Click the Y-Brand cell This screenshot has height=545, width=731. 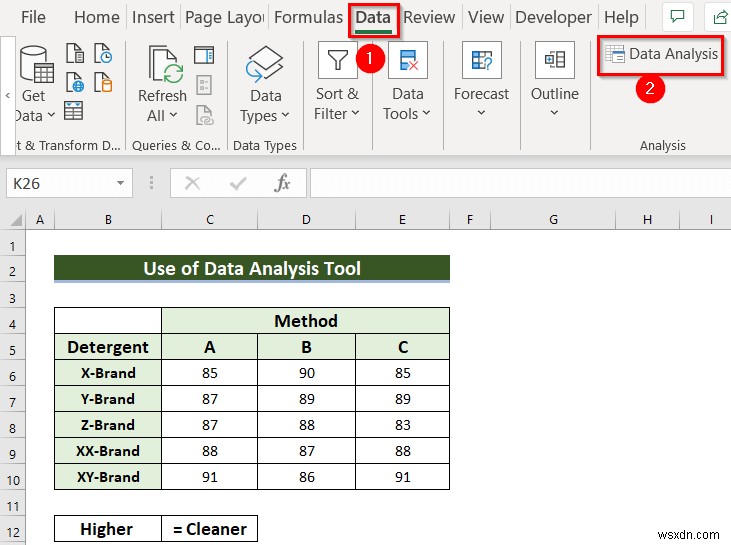point(108,399)
